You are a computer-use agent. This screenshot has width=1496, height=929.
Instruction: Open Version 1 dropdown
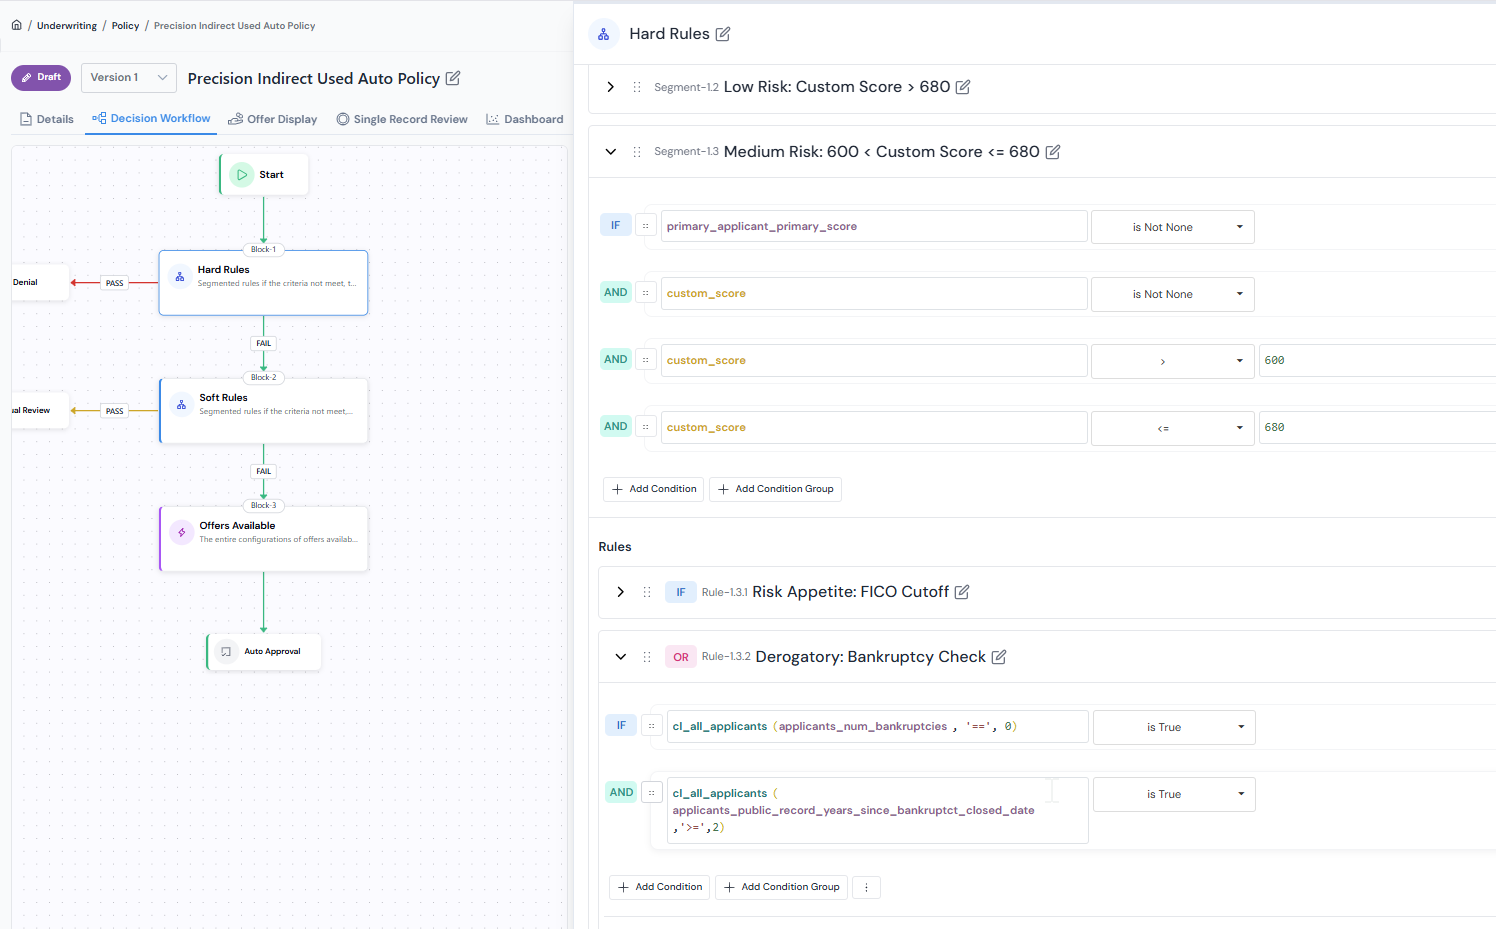click(x=129, y=78)
